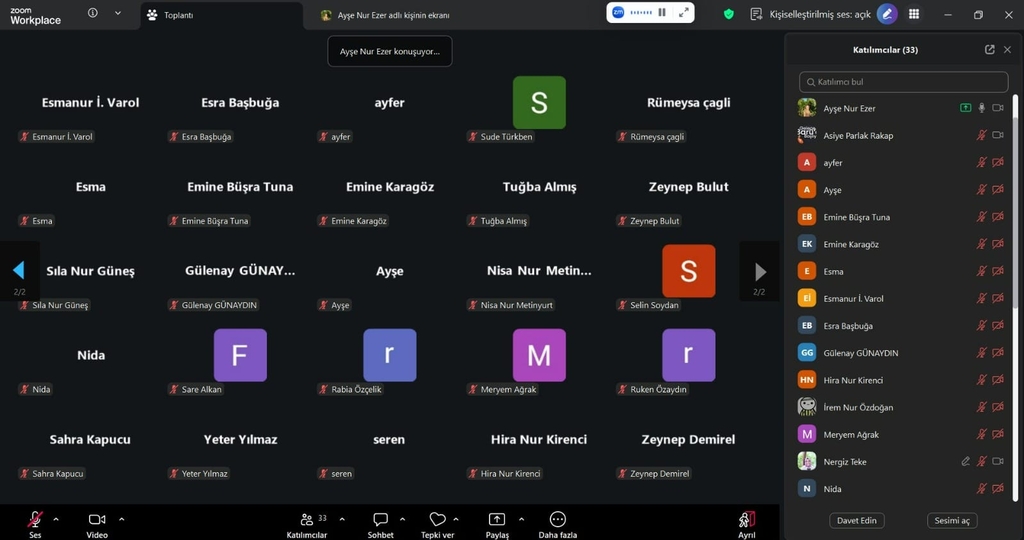This screenshot has width=1024, height=540.
Task: Click the Katılımcı bul search field
Action: click(x=904, y=82)
